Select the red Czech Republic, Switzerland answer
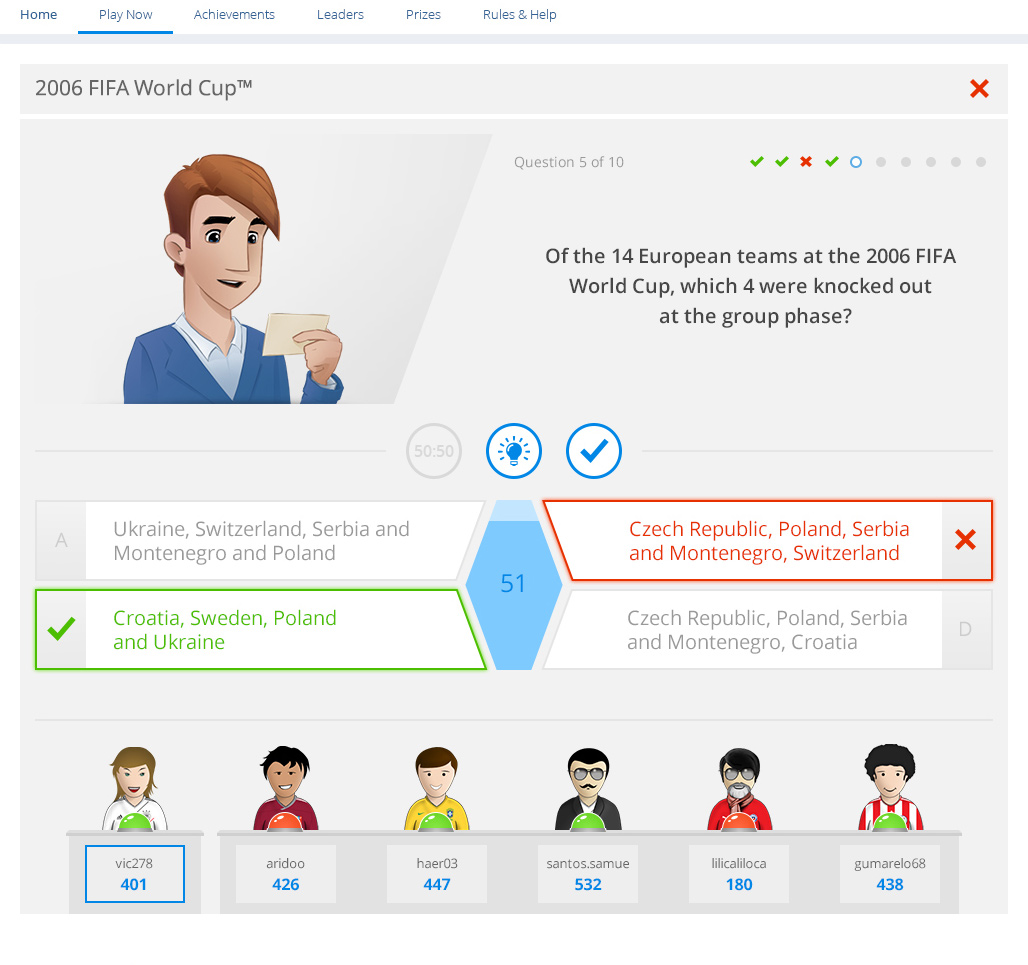 pyautogui.click(x=768, y=541)
